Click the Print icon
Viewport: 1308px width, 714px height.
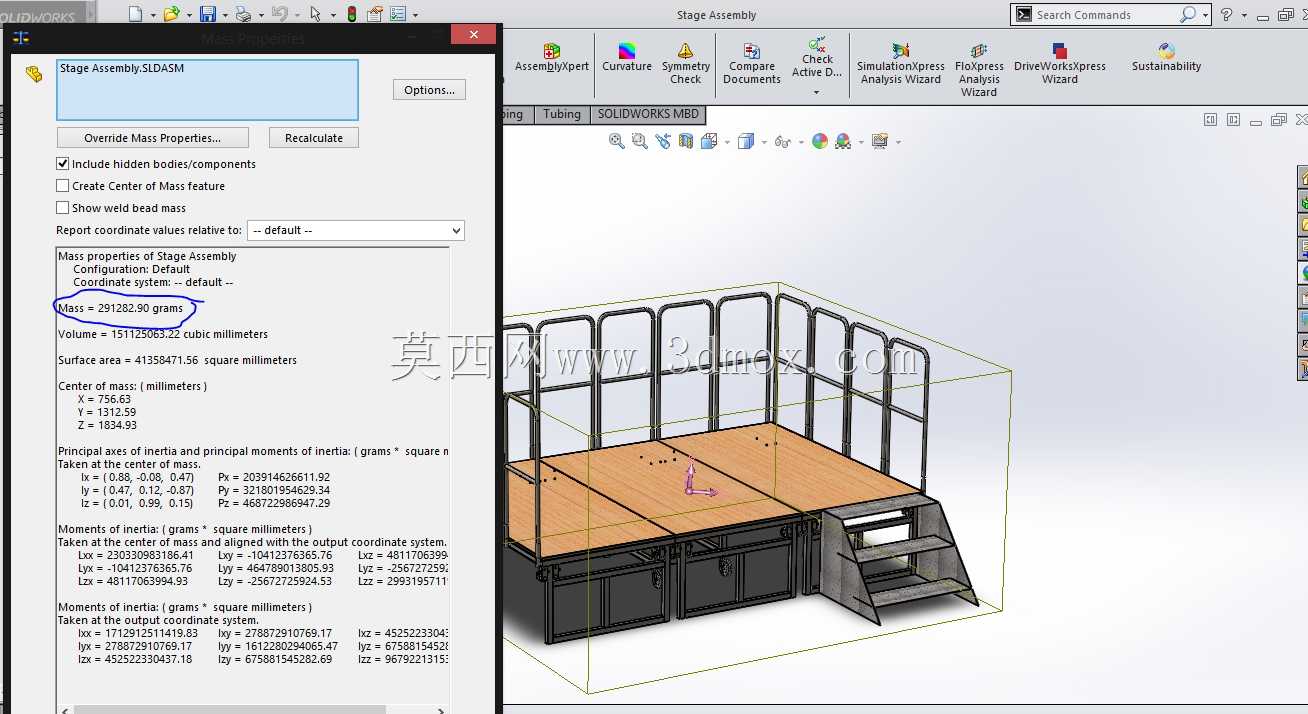point(243,14)
